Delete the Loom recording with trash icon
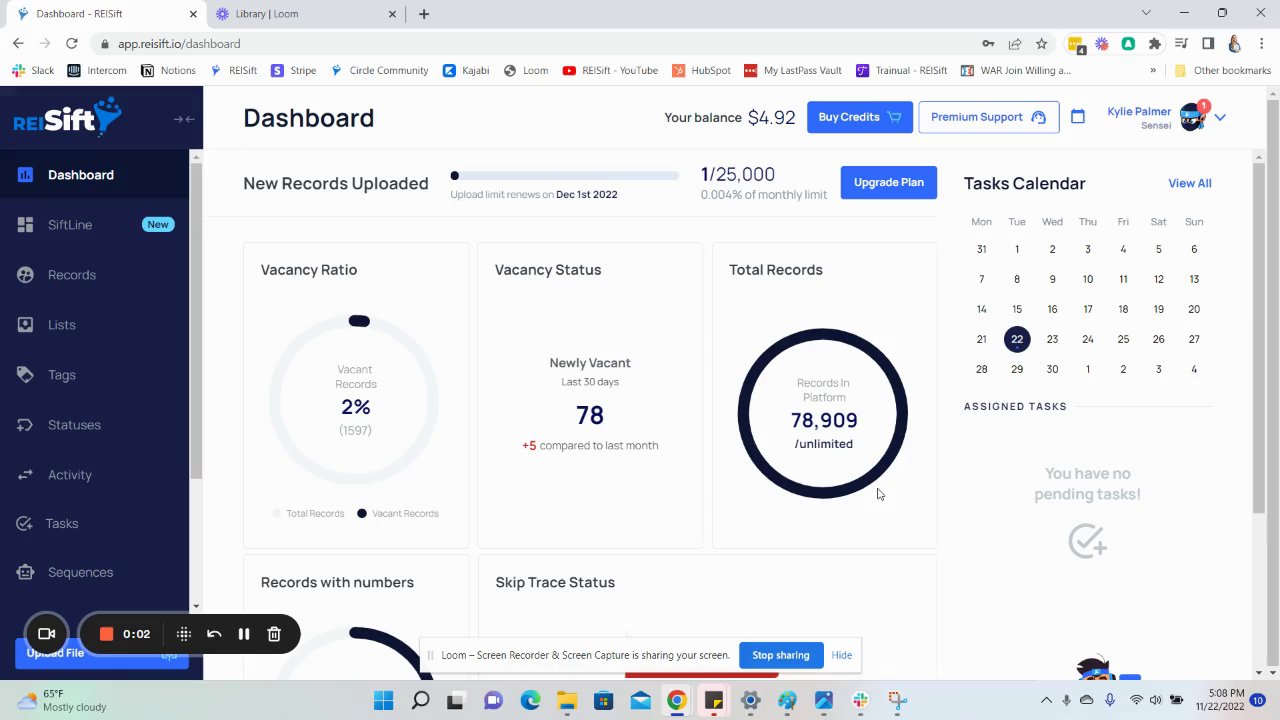This screenshot has height=720, width=1280. pyautogui.click(x=274, y=634)
